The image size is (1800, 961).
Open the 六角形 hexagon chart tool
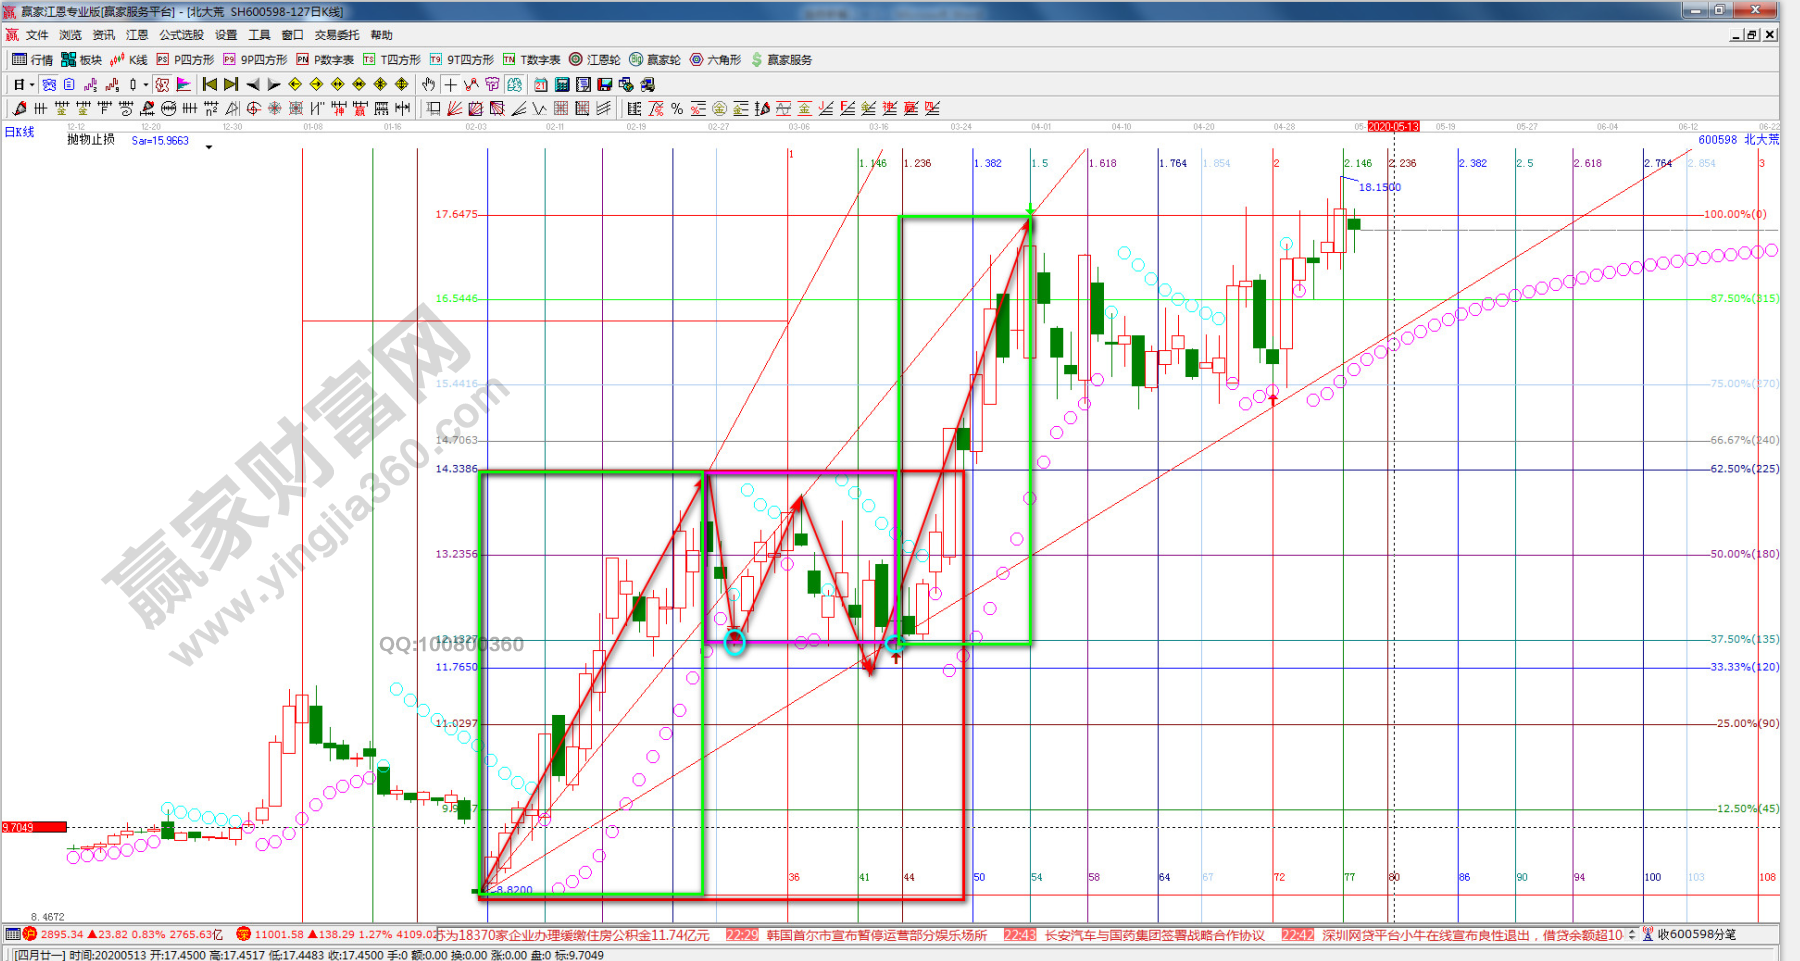[x=715, y=60]
